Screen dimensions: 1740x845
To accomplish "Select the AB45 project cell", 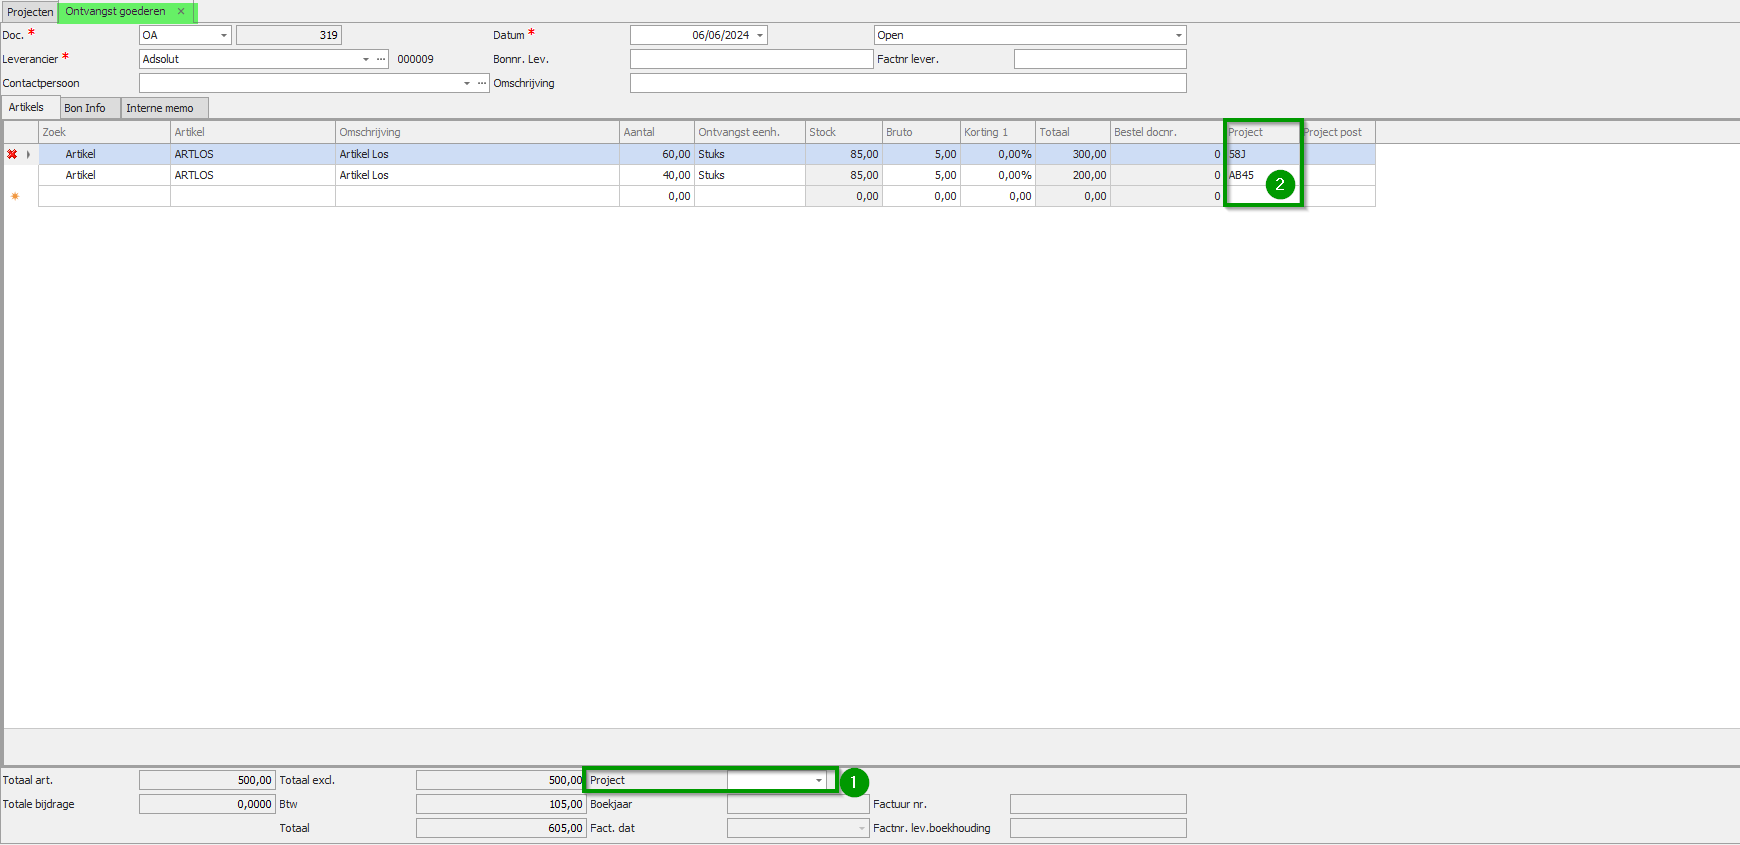I will pyautogui.click(x=1262, y=175).
